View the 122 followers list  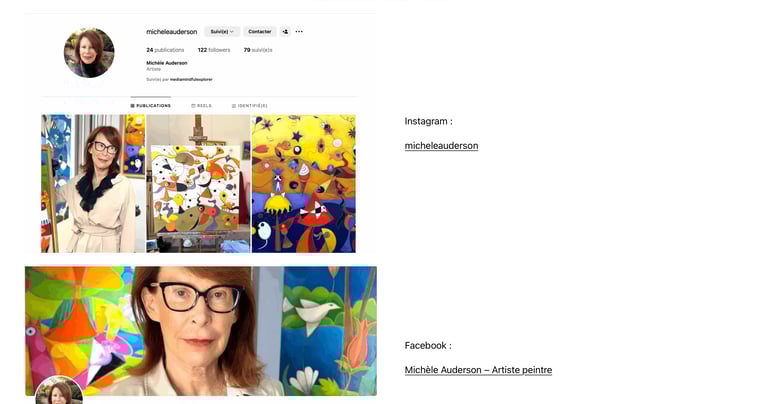click(x=214, y=50)
